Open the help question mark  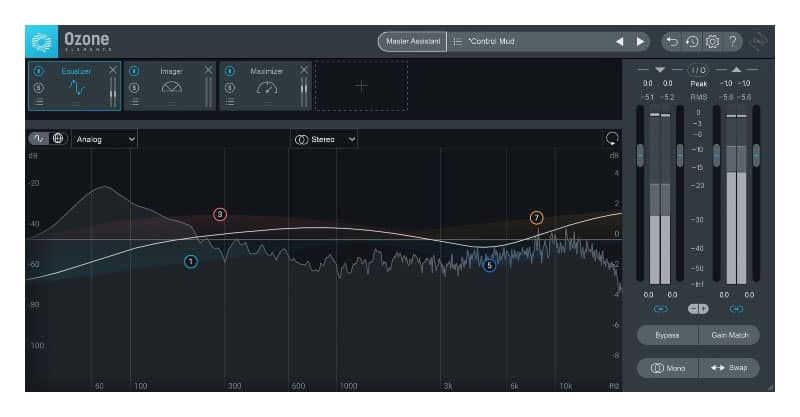click(733, 41)
